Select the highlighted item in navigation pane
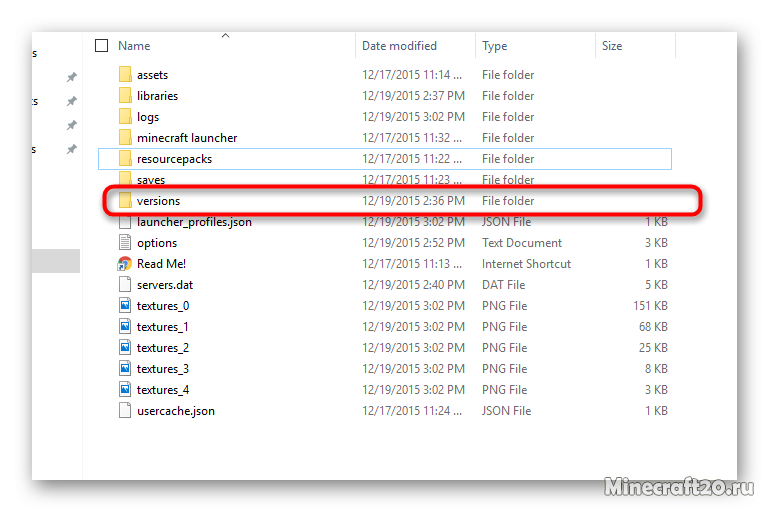769x512 pixels. [x=55, y=261]
